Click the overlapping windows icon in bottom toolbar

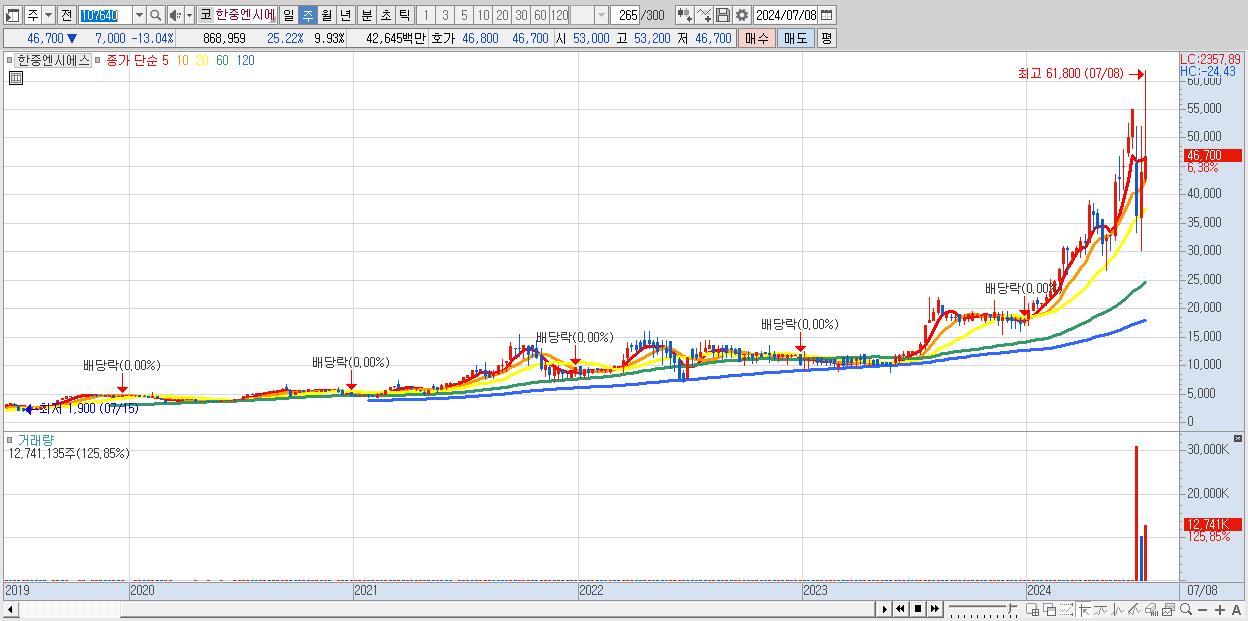click(1050, 609)
